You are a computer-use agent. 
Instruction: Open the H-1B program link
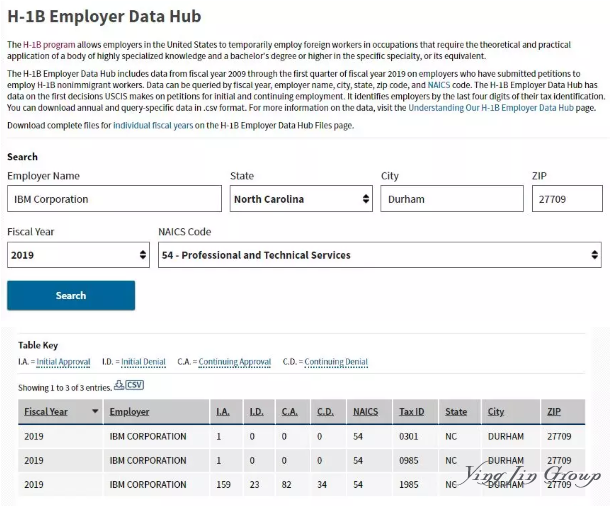tap(49, 44)
